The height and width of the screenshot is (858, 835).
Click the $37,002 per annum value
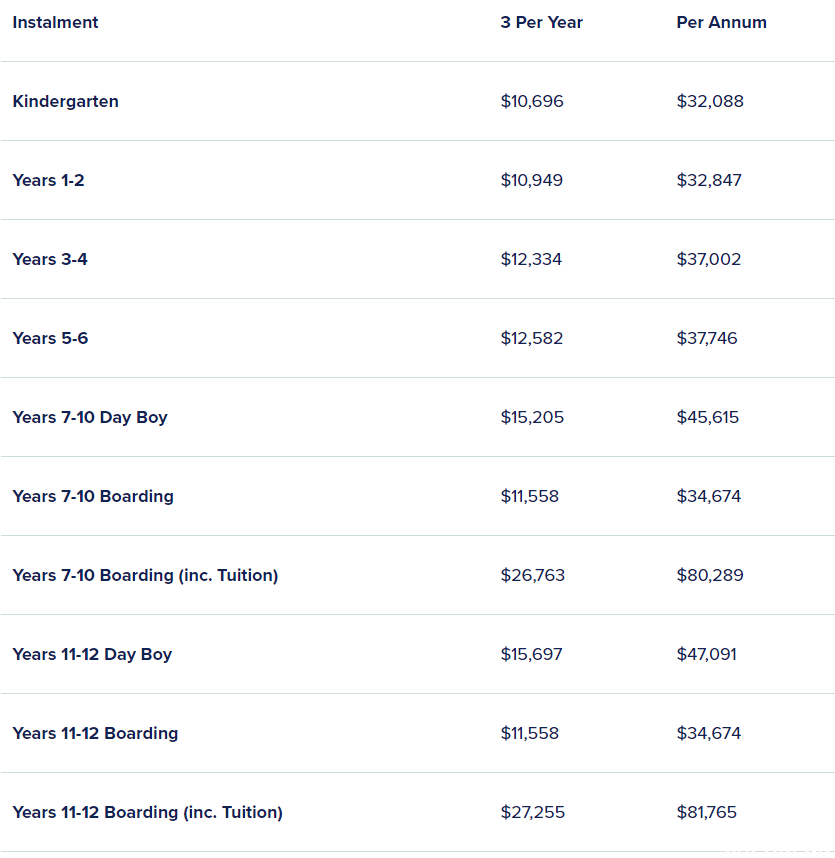[x=709, y=259]
